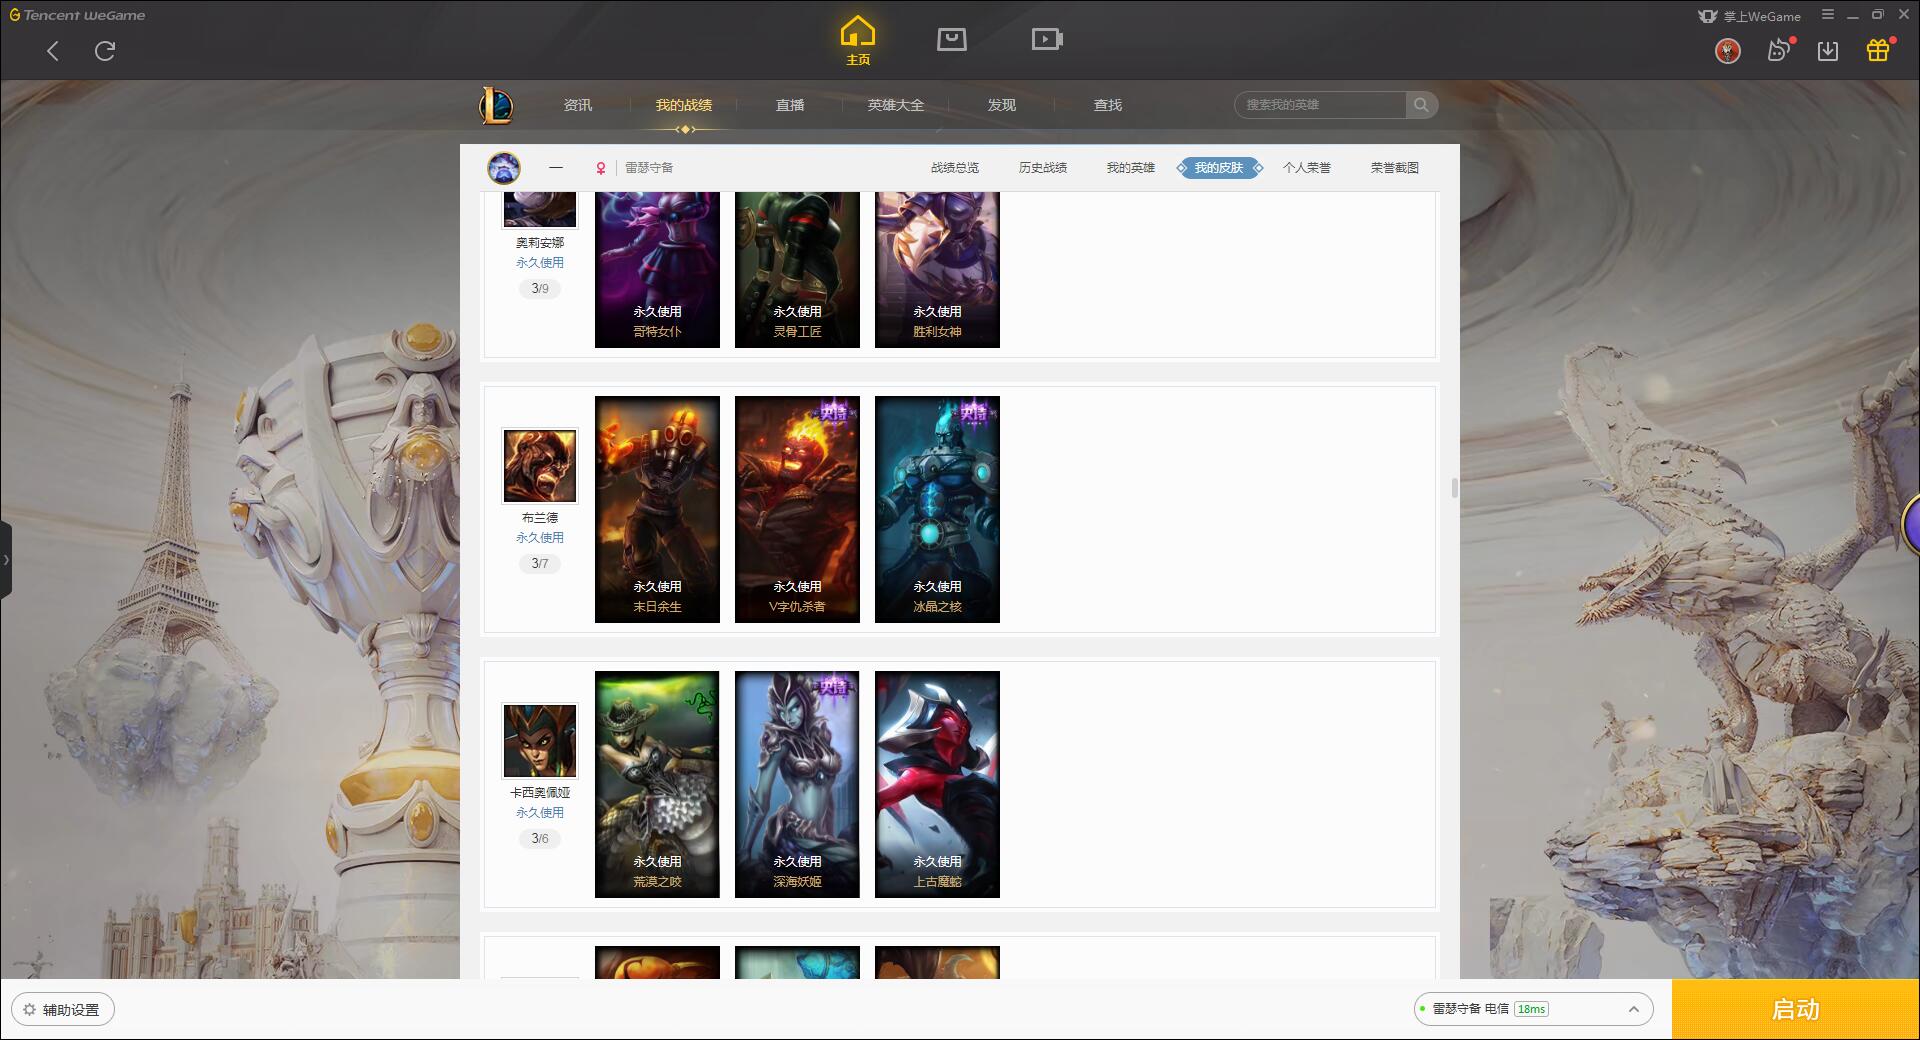
Task: Open the friends notification icon
Action: tap(1779, 50)
